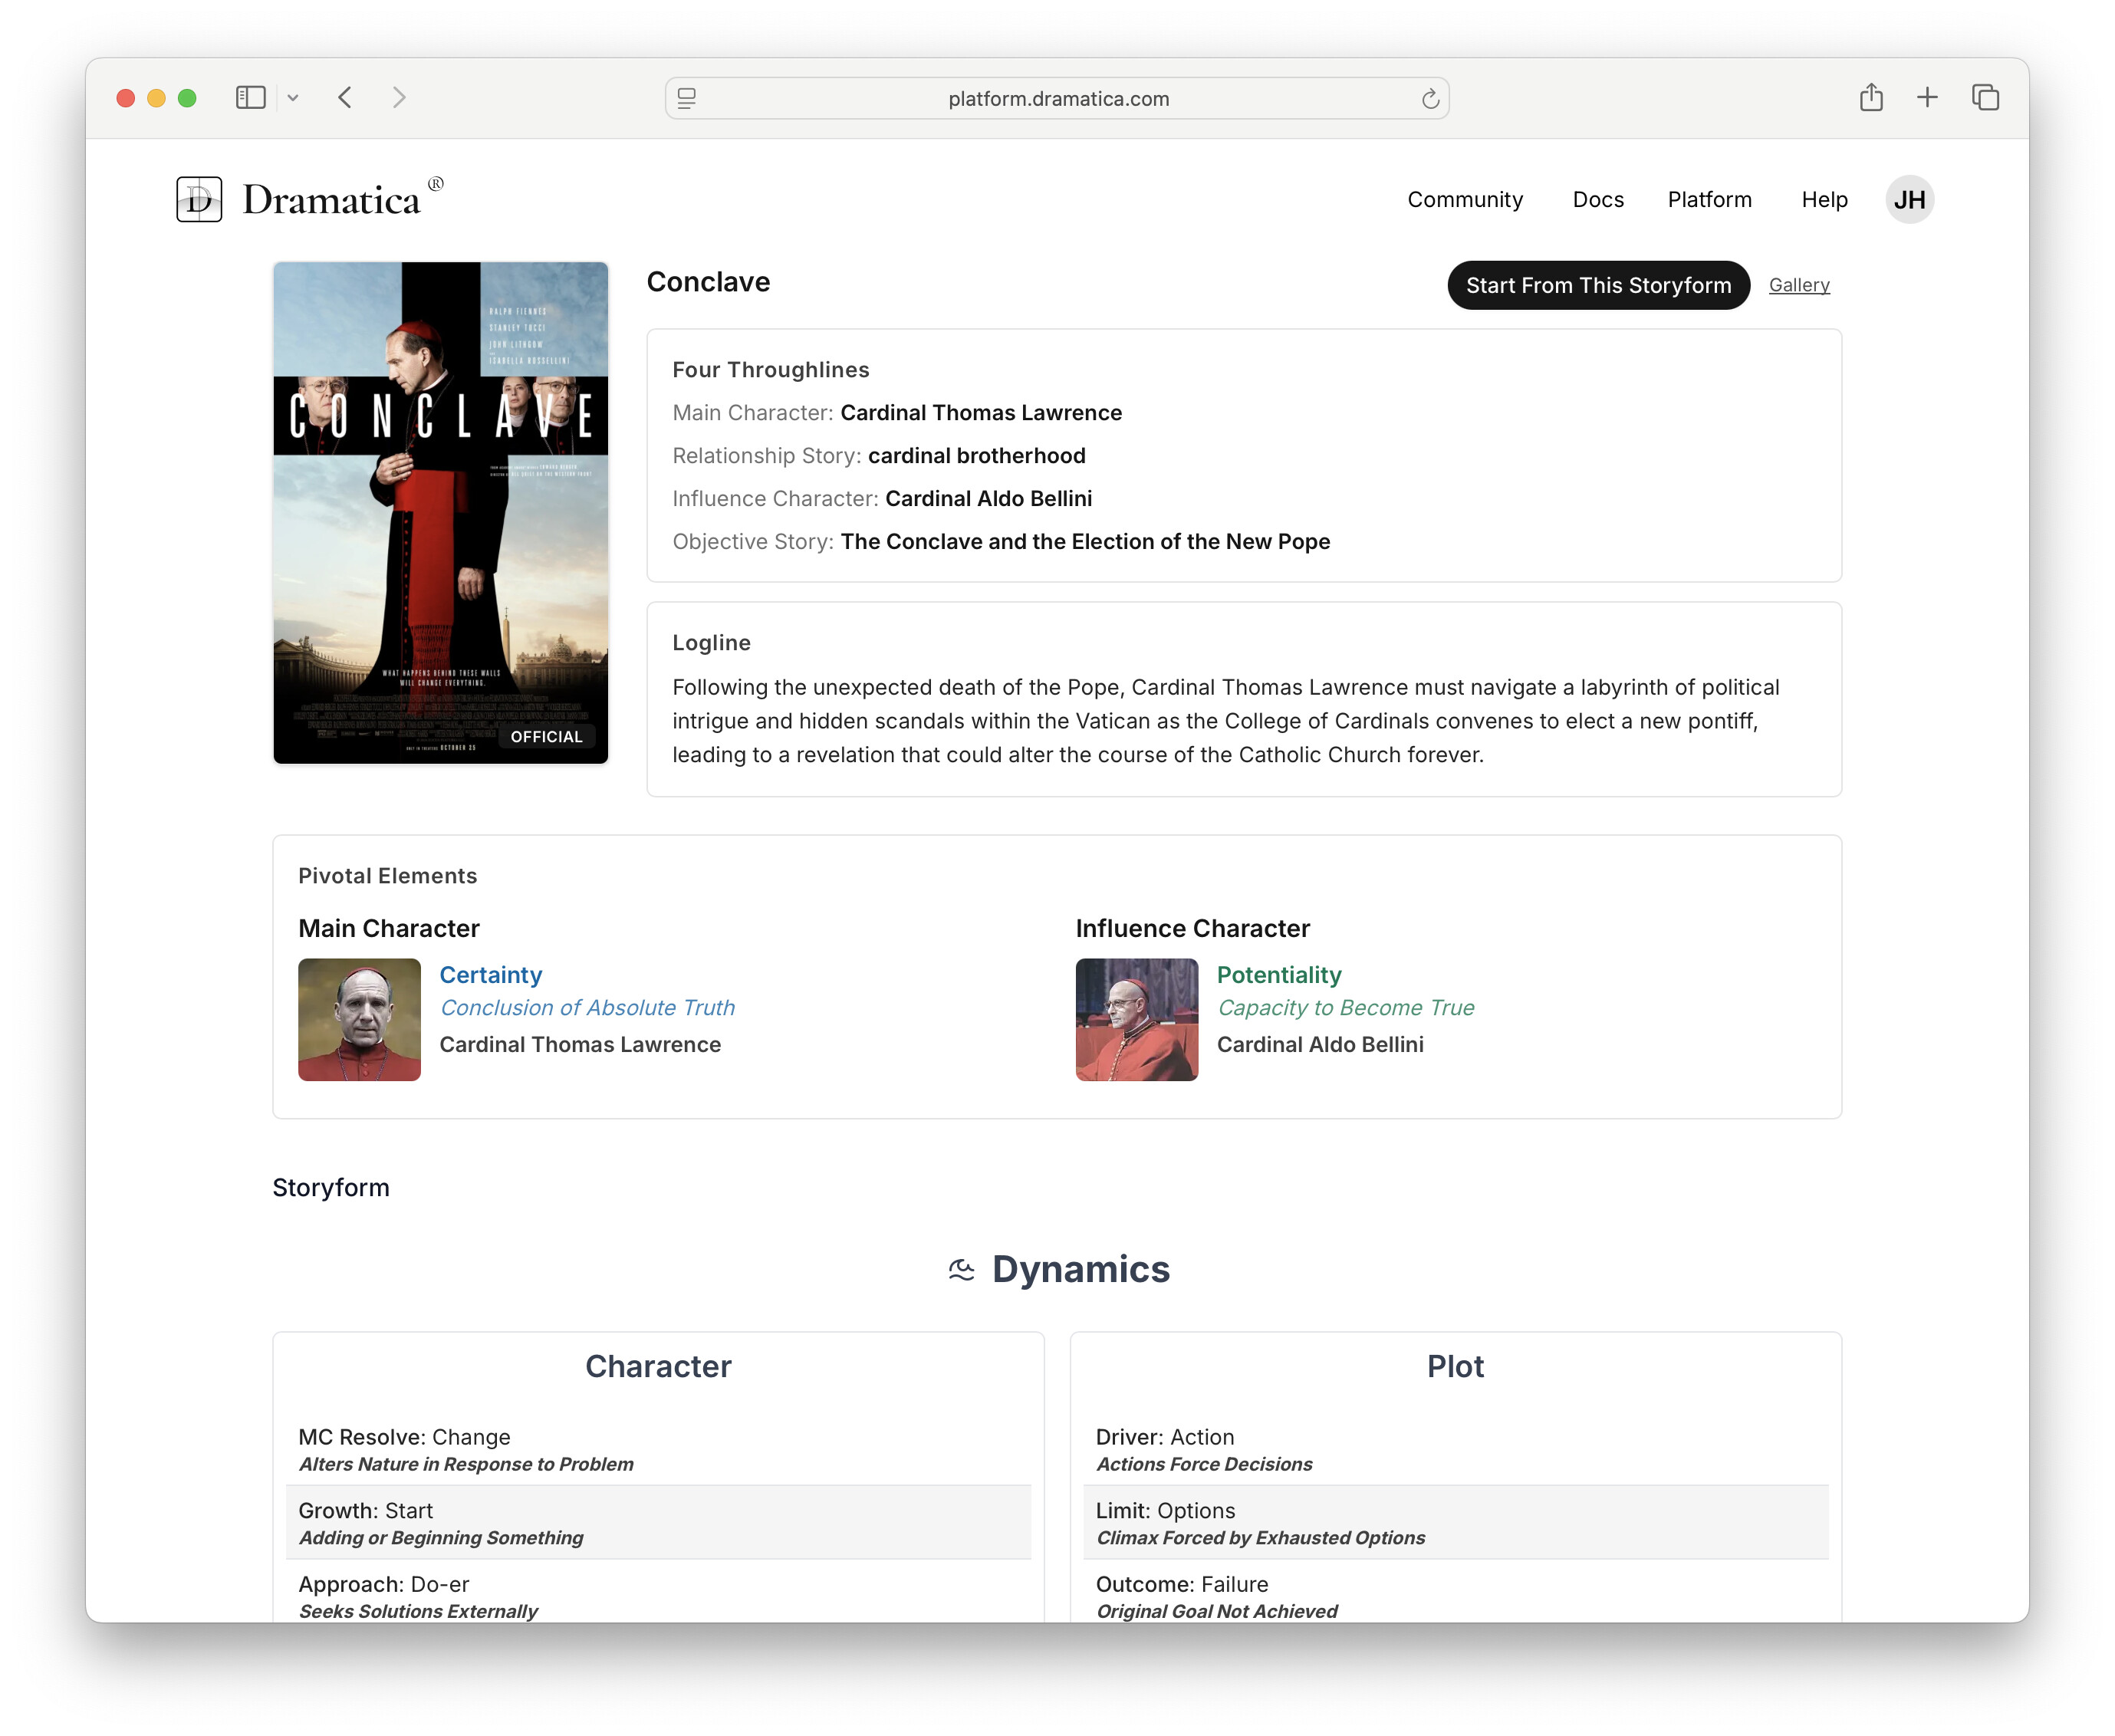This screenshot has width=2115, height=1736.
Task: Go to the Platform nav link
Action: point(1709,199)
